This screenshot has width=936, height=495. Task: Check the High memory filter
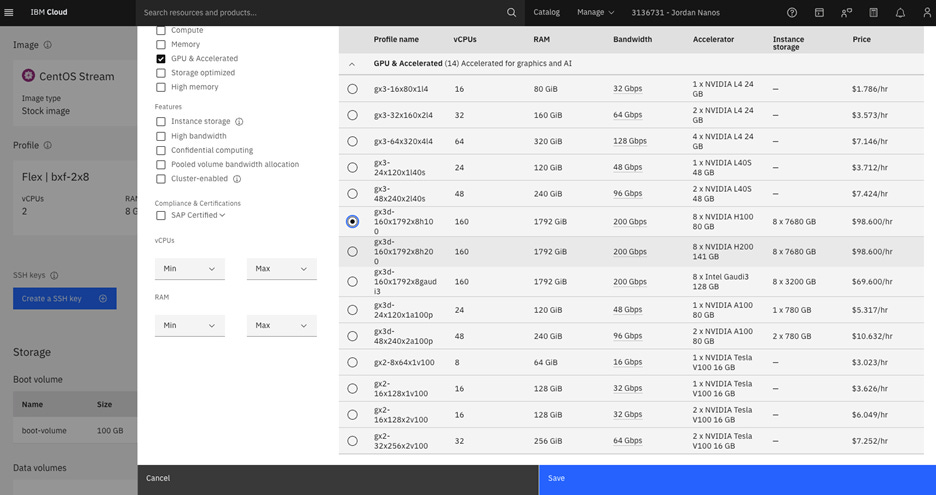pyautogui.click(x=161, y=87)
